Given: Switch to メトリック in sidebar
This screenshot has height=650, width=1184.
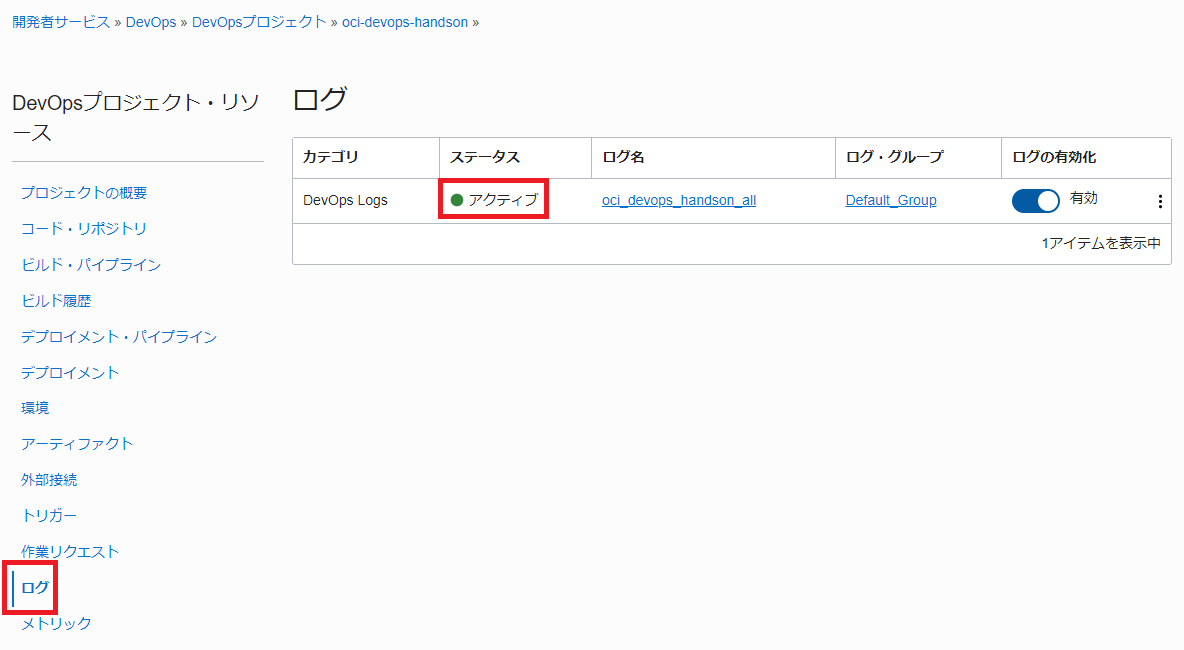Looking at the screenshot, I should (x=56, y=624).
